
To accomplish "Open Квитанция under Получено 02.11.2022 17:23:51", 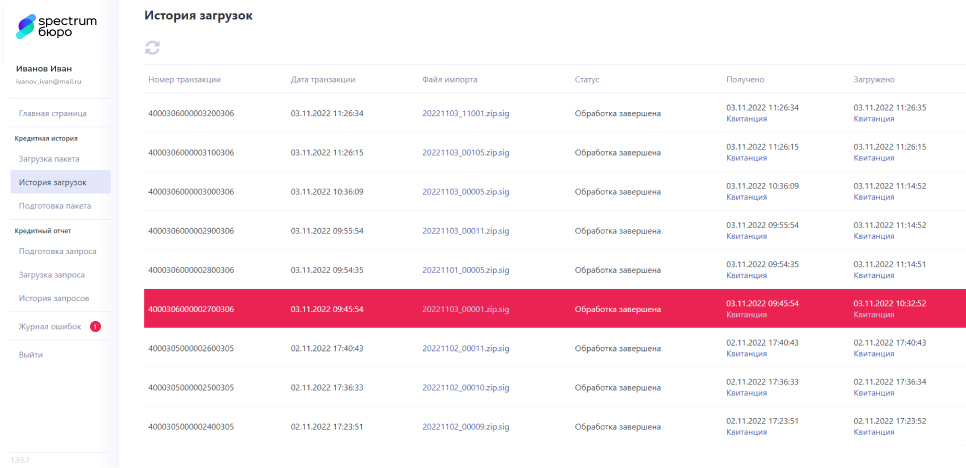I will coord(747,432).
